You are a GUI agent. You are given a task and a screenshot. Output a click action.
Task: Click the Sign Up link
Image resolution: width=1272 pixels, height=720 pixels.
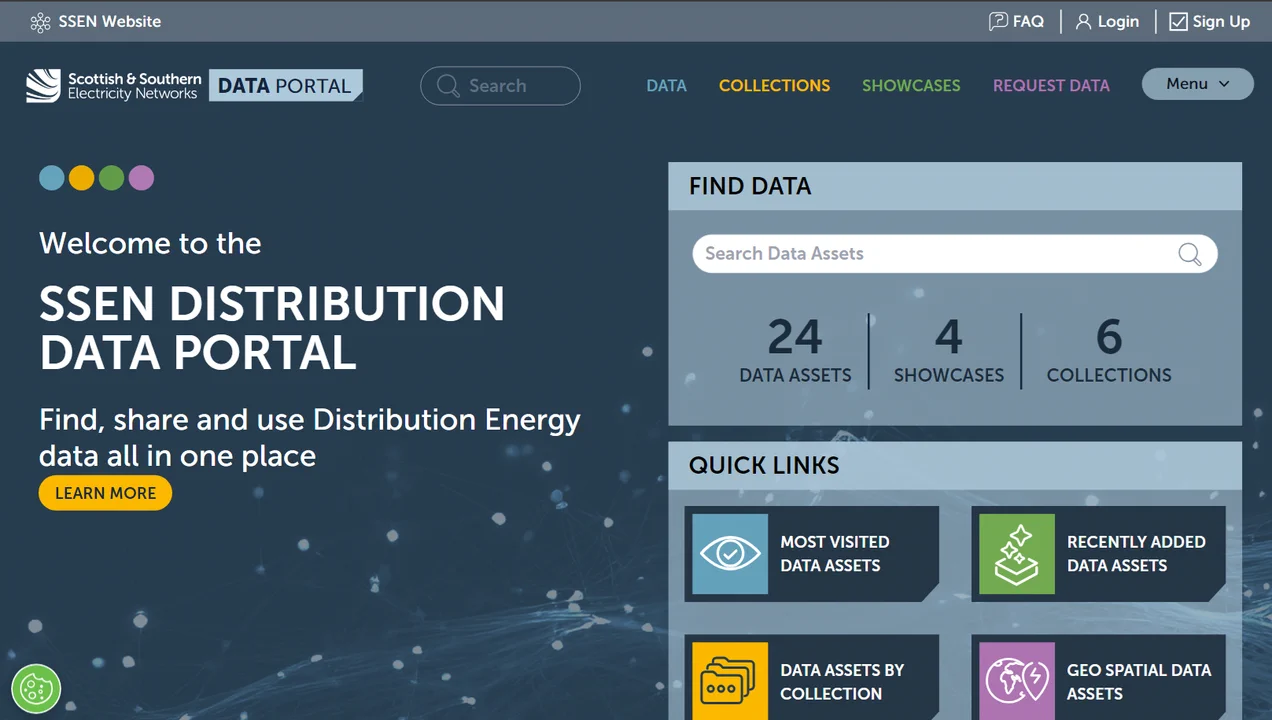(1210, 22)
